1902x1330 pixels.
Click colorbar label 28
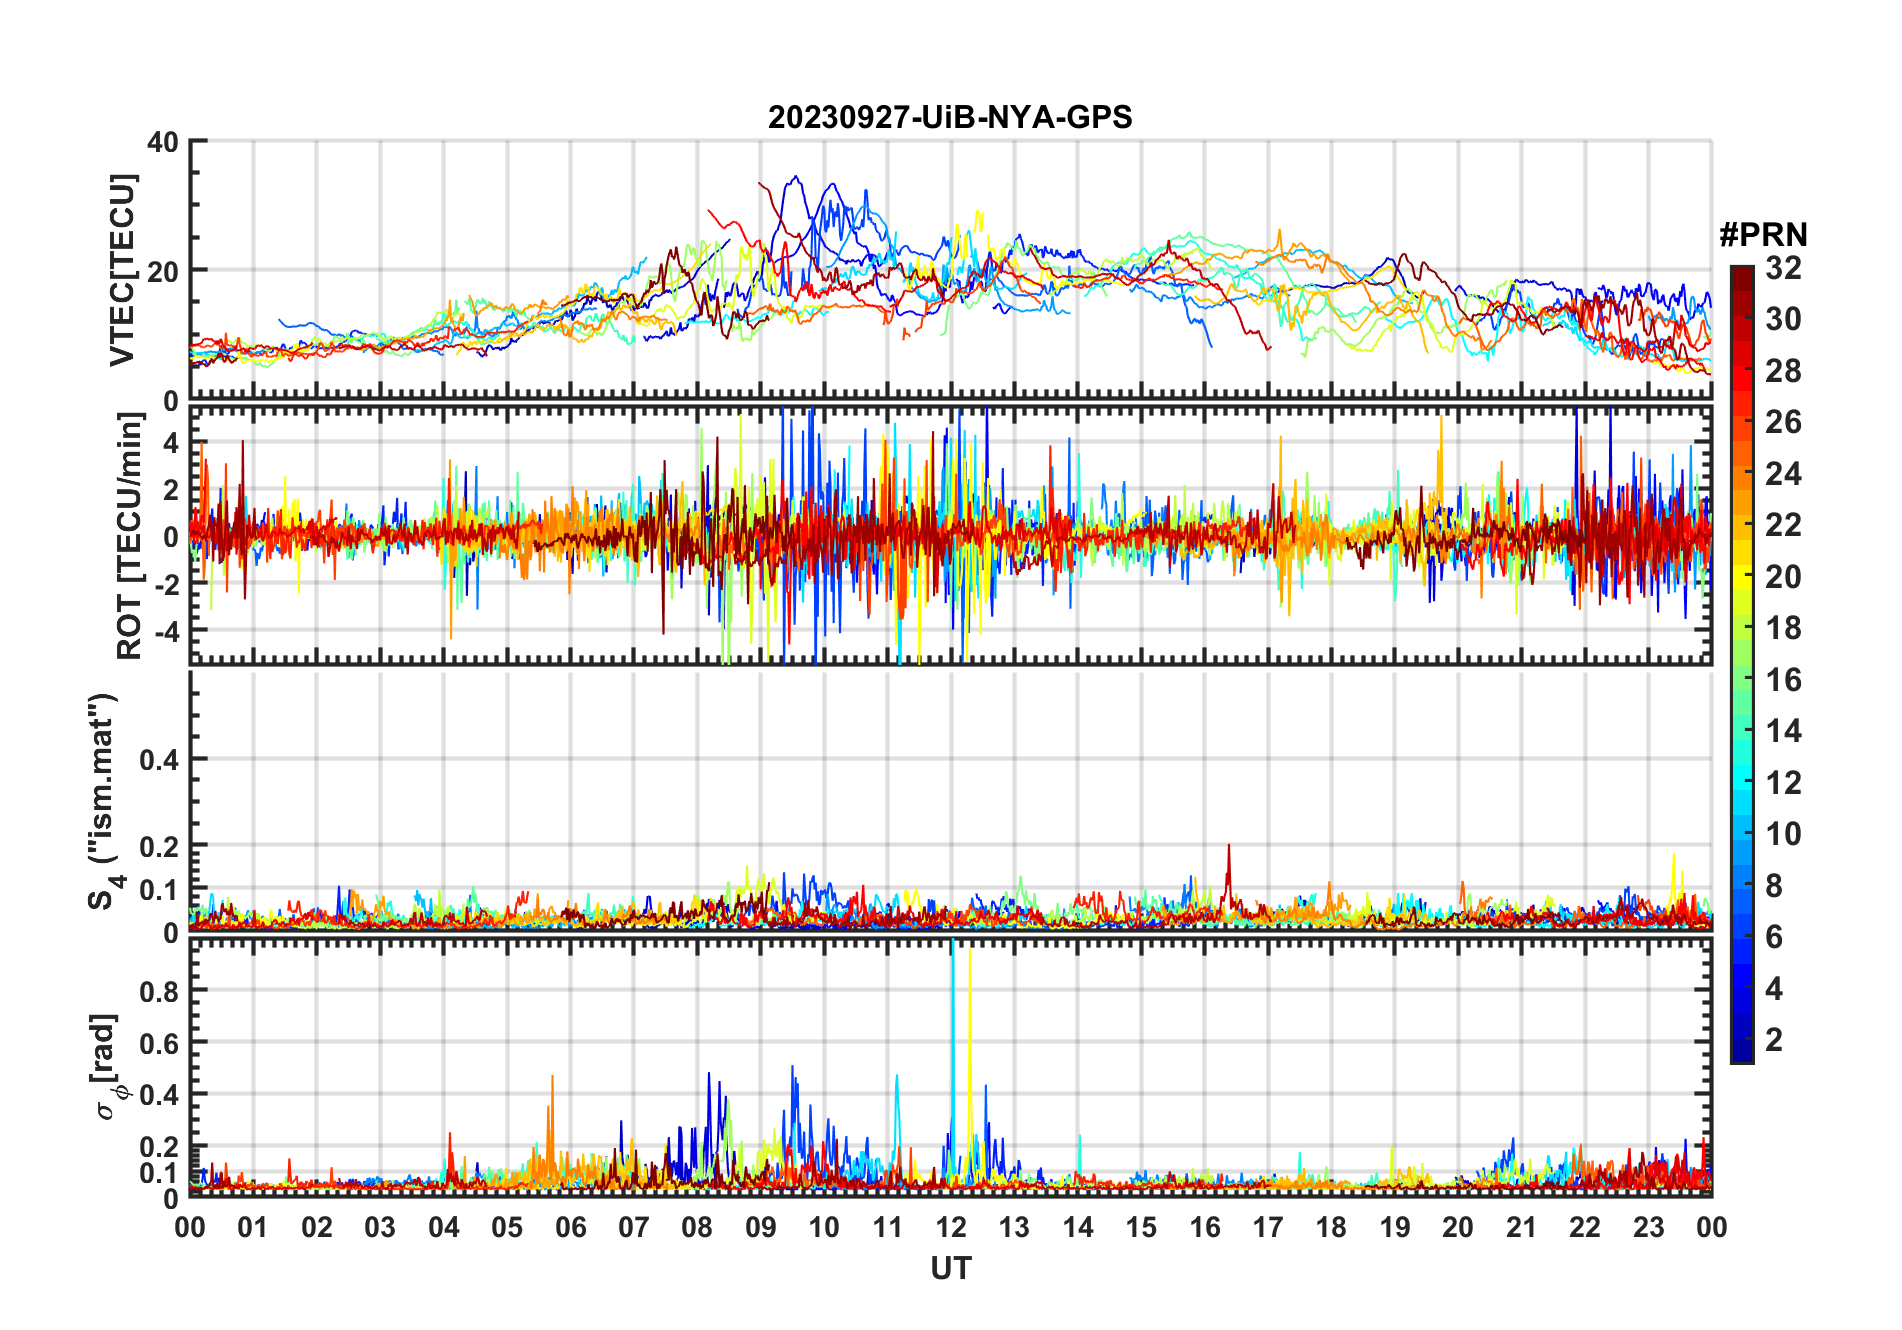pos(1783,371)
